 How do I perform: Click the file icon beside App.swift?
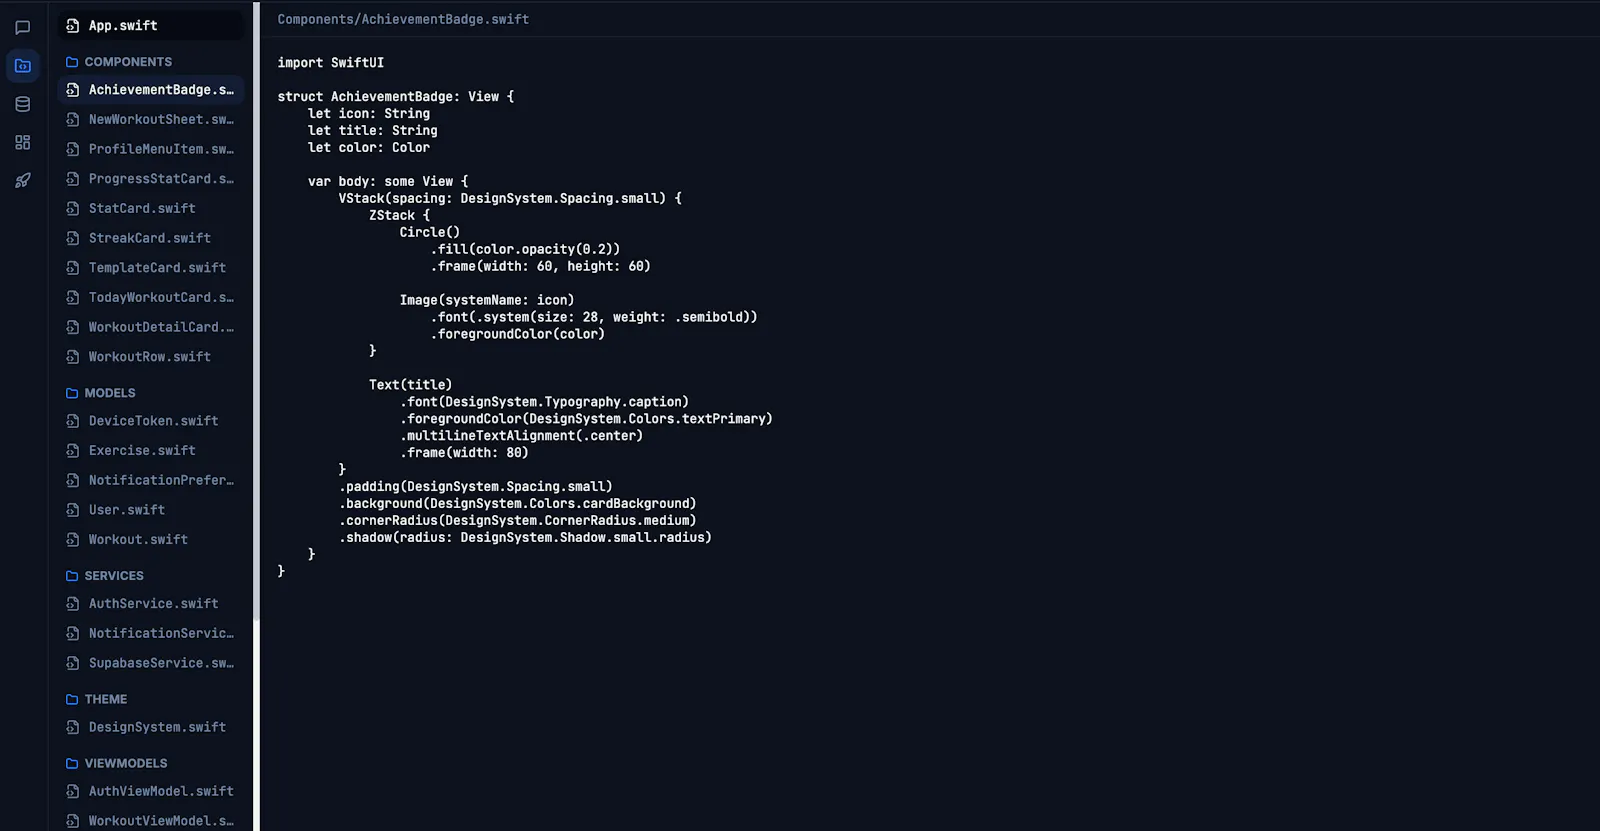(72, 26)
